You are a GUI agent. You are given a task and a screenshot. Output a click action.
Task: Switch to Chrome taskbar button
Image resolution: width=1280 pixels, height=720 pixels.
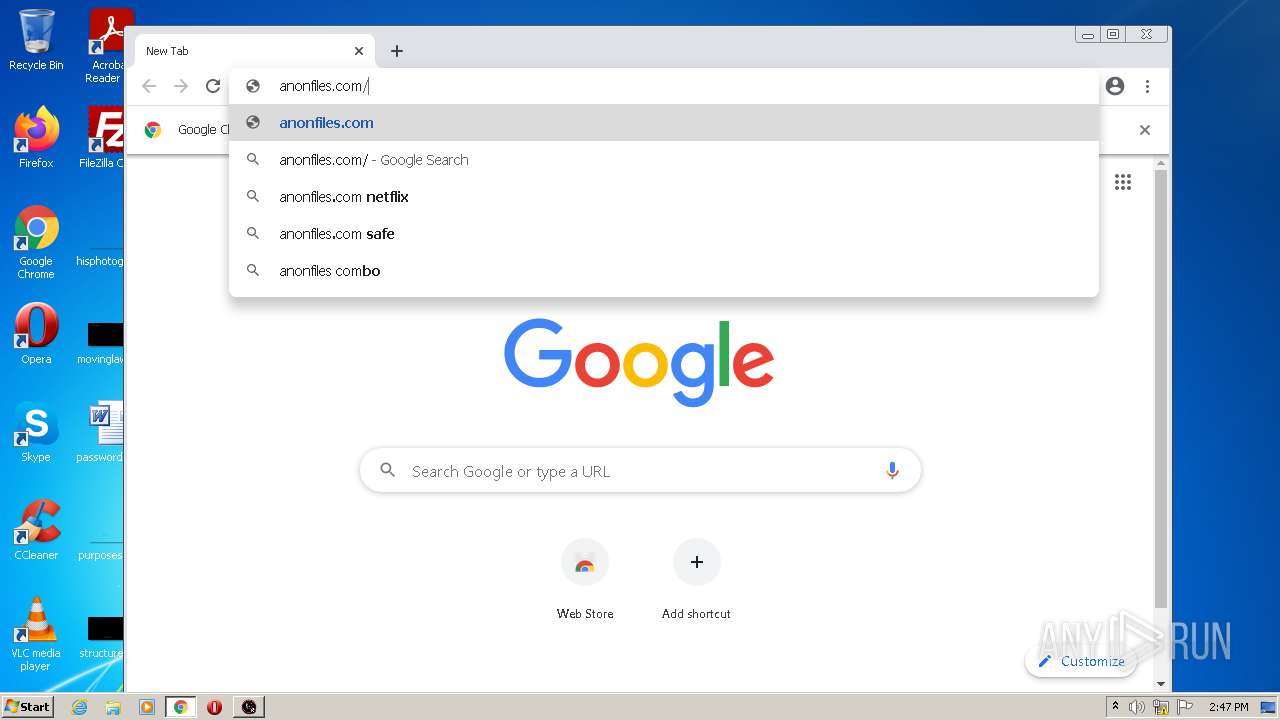[181, 707]
